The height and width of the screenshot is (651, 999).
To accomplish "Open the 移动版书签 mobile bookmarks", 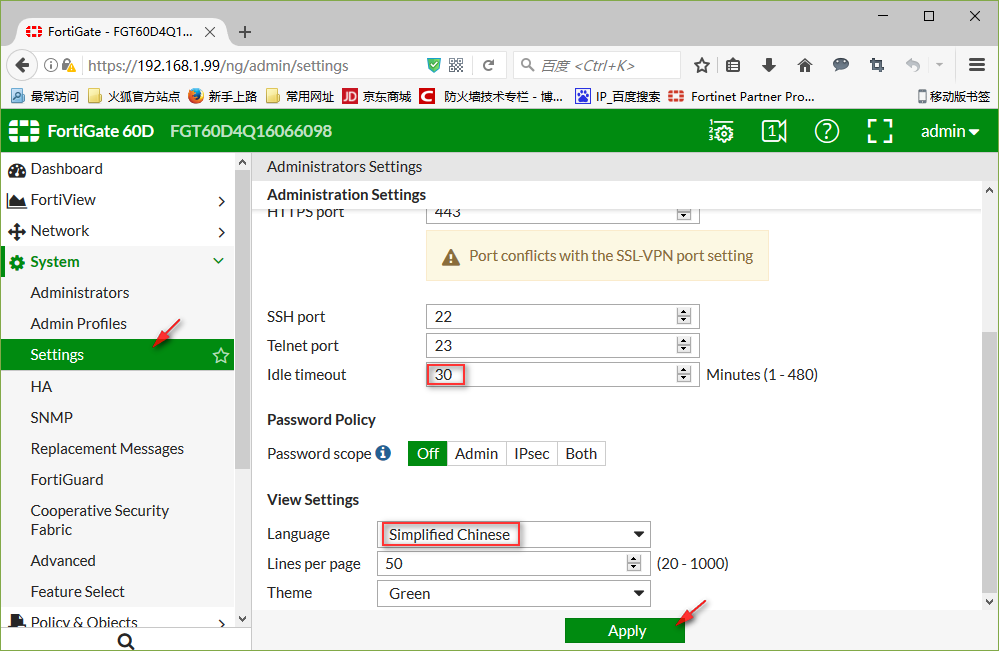I will tap(954, 96).
